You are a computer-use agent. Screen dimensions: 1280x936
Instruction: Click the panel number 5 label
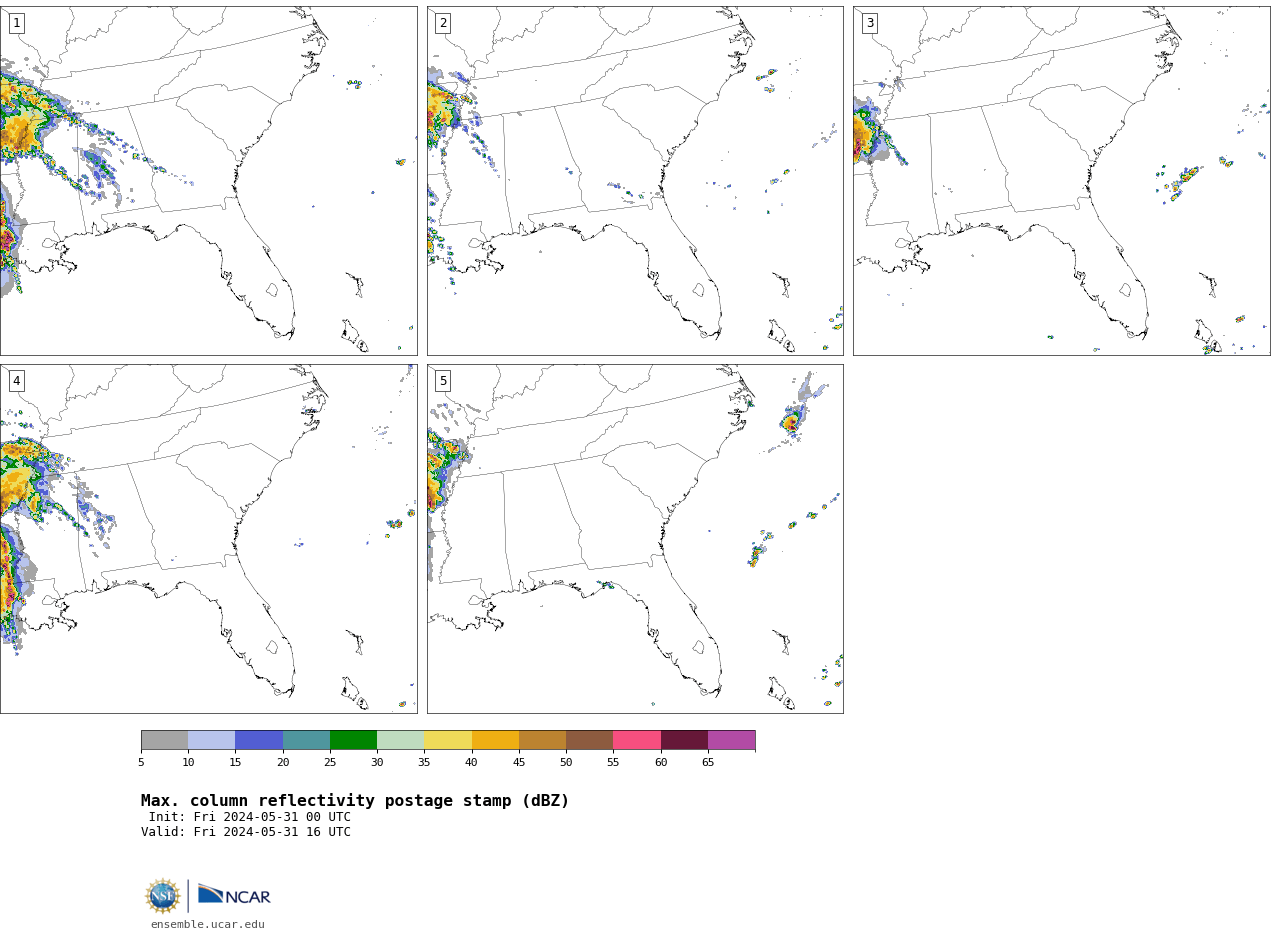443,381
